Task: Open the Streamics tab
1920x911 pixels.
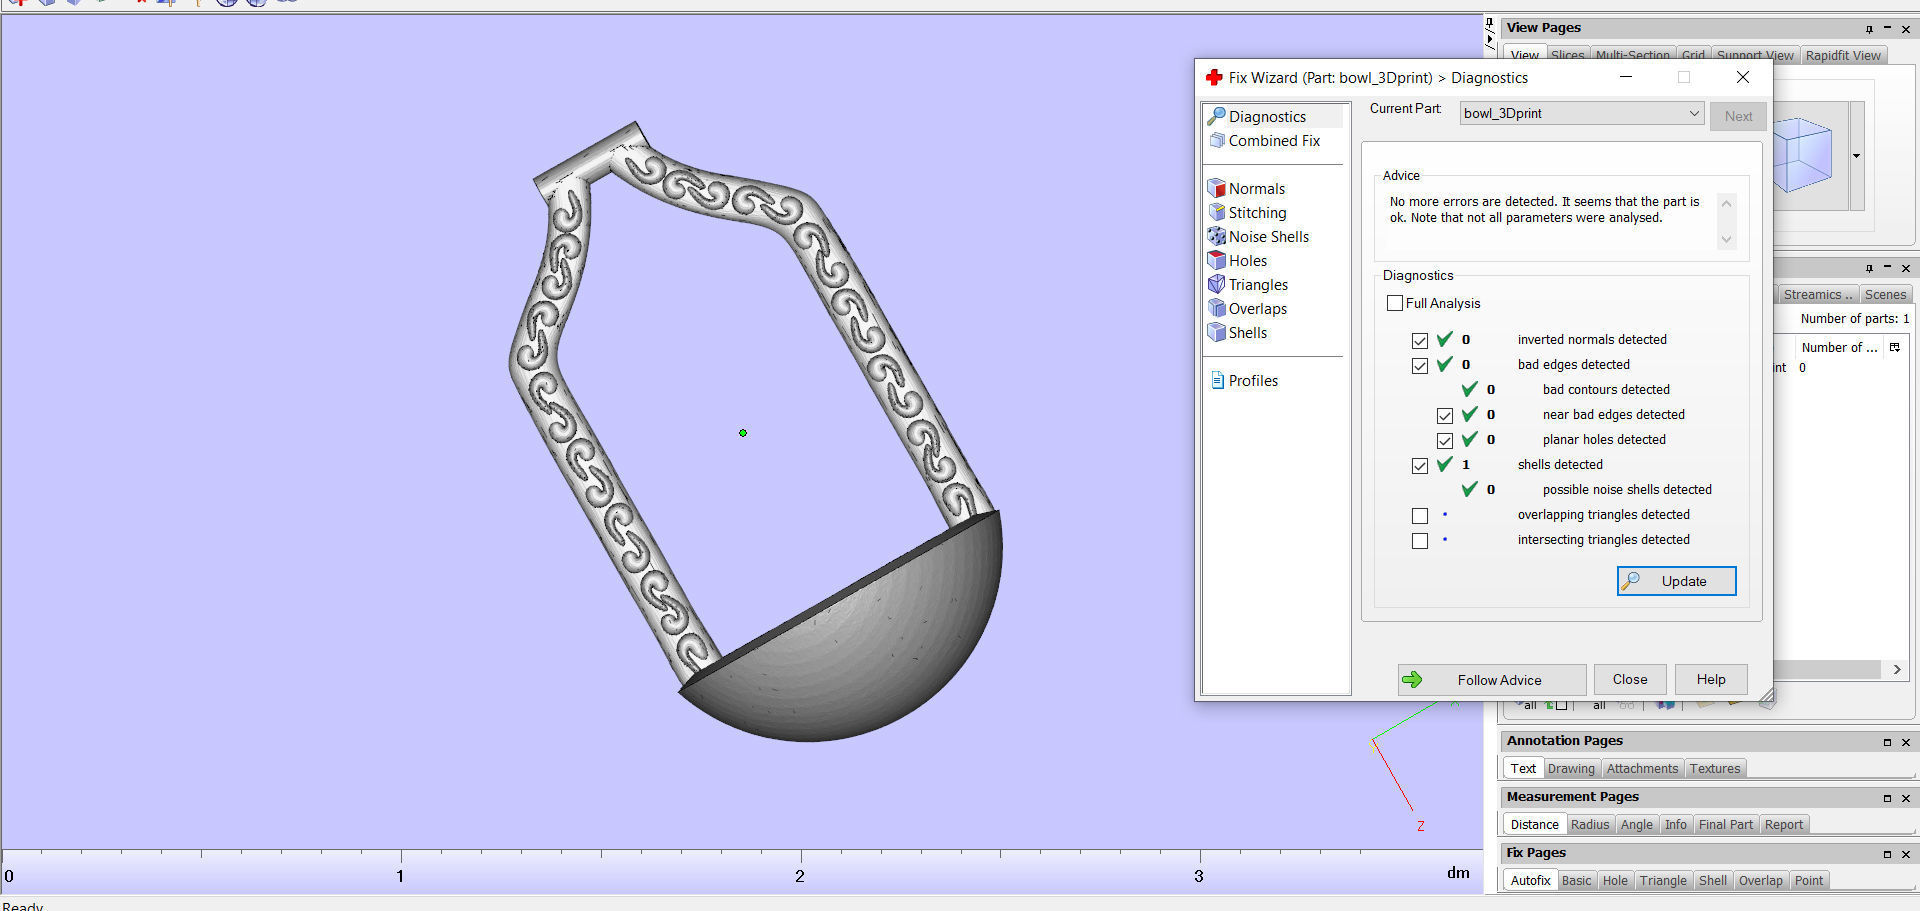Action: 1818,295
